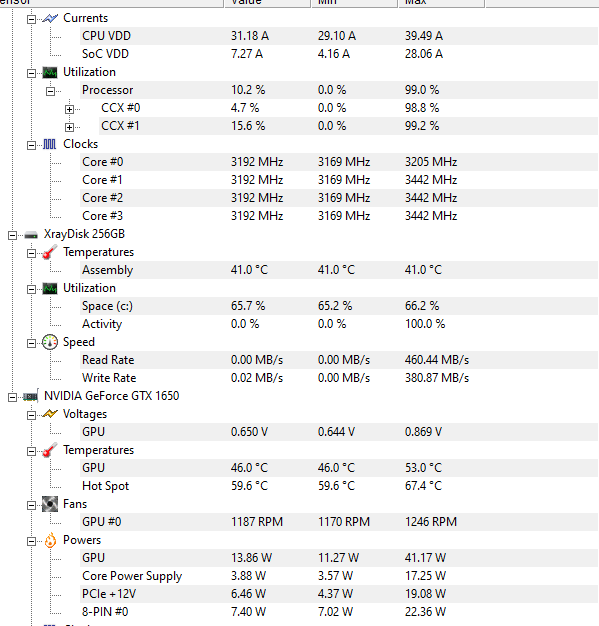This screenshot has width=599, height=626.
Task: Select the Write Rate row
Action: (x=339, y=378)
